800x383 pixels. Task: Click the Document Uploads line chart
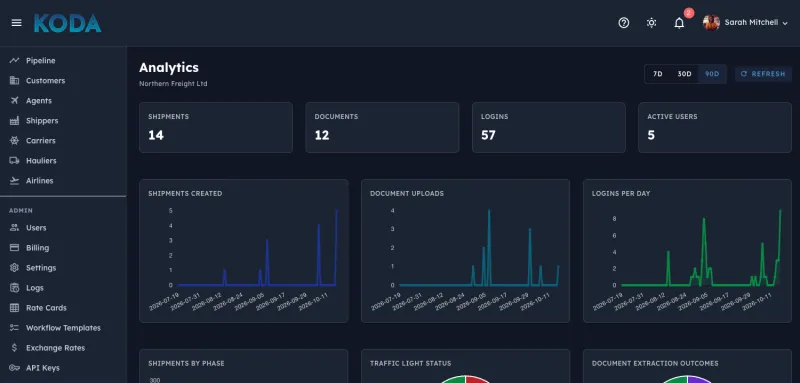(x=465, y=251)
